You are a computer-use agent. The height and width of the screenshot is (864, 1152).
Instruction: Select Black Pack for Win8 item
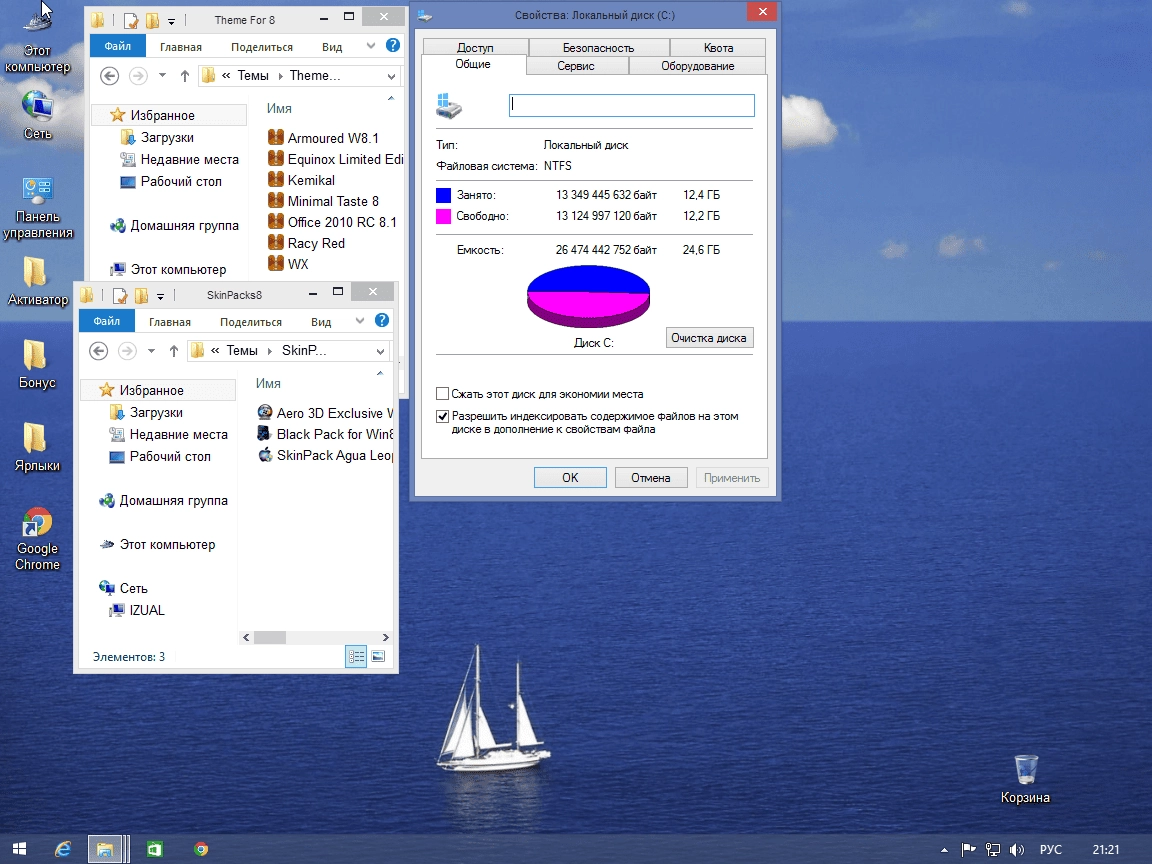325,434
